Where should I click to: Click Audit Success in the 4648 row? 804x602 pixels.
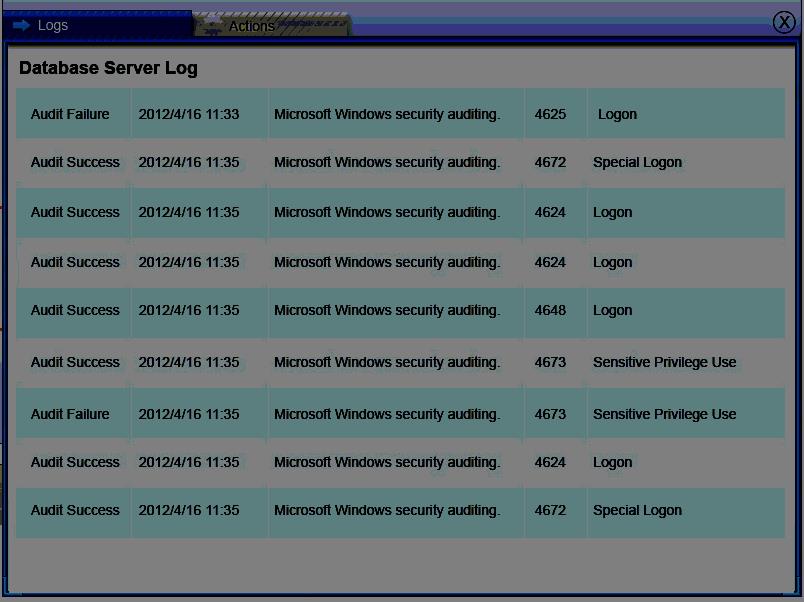pos(75,310)
